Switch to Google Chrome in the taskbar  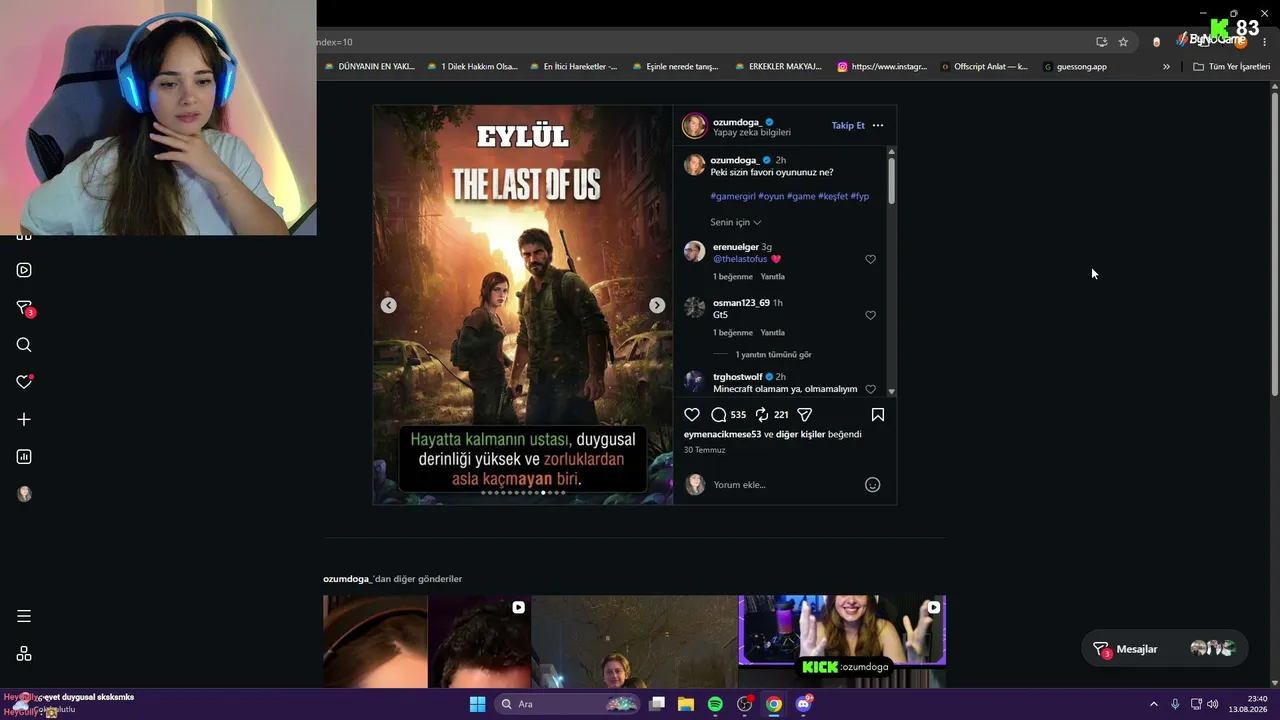774,704
